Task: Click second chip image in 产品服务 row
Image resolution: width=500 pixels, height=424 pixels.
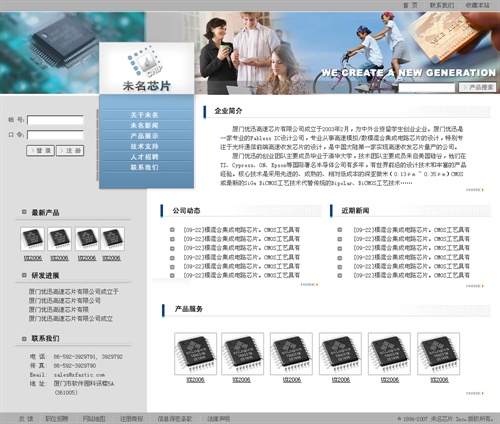Action: (x=242, y=354)
